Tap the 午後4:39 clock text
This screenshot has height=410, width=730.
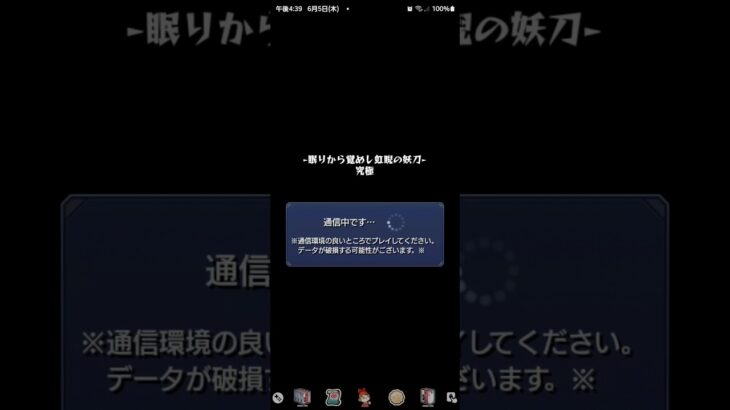coord(289,9)
